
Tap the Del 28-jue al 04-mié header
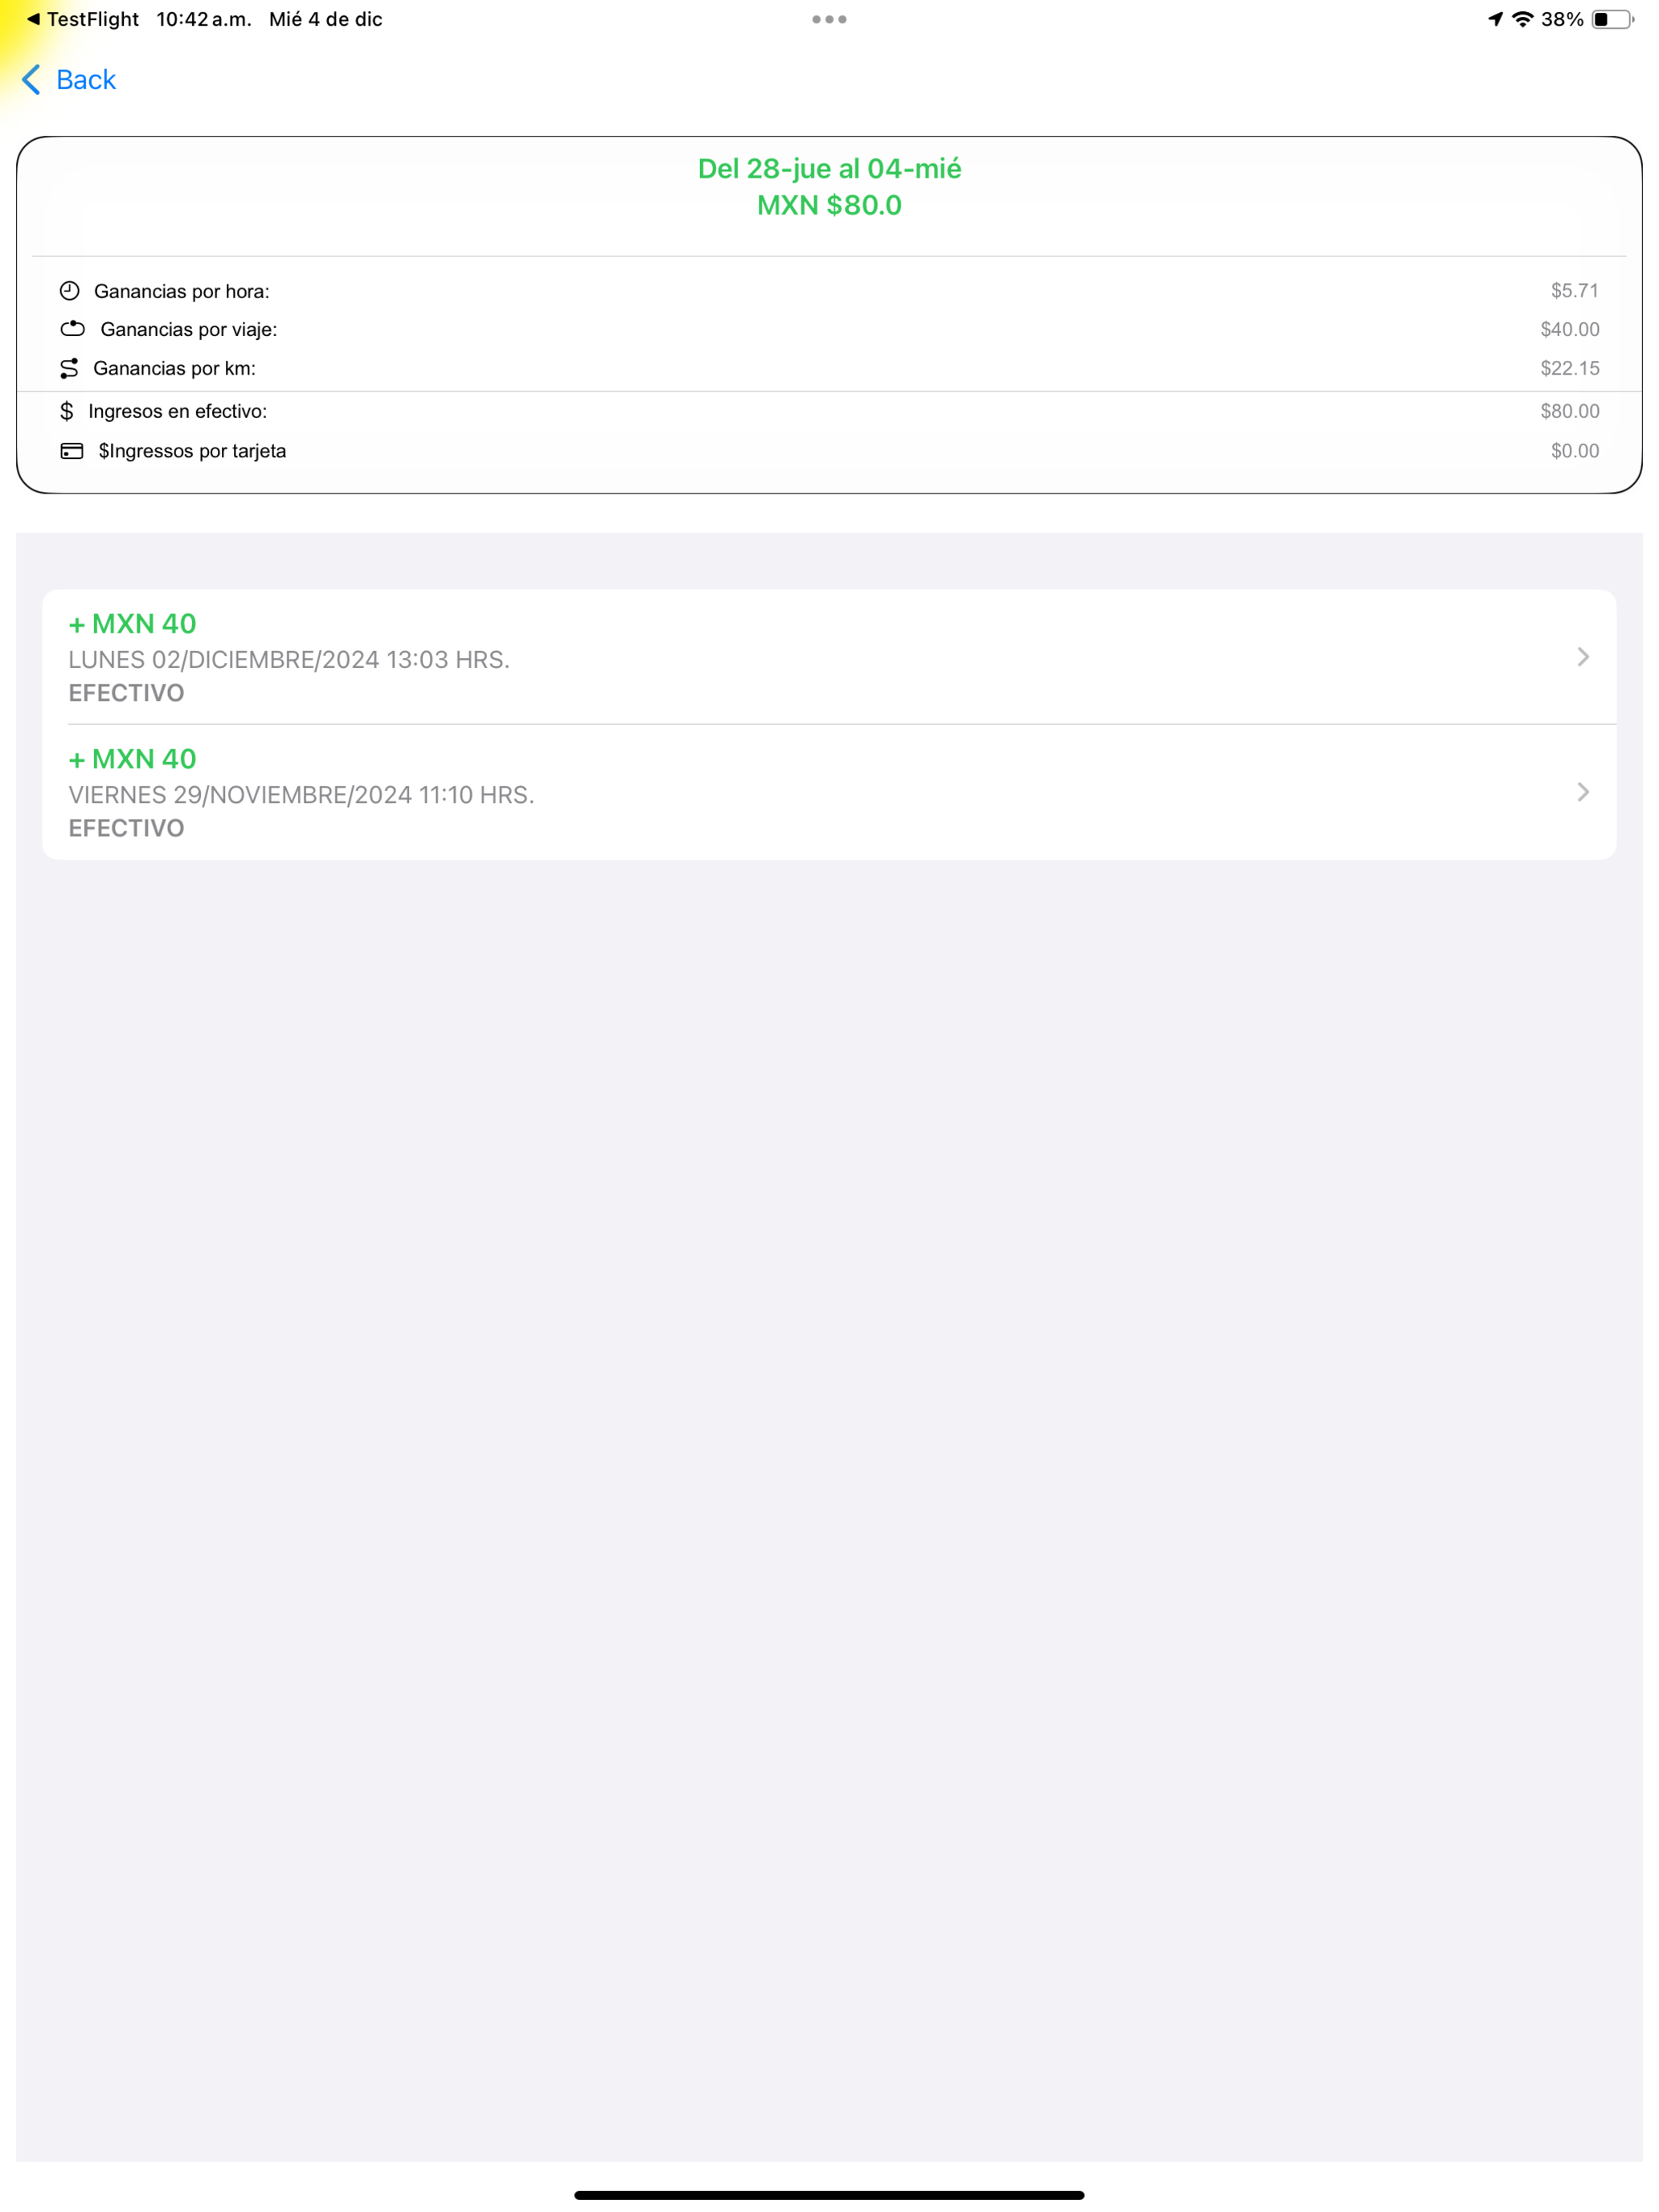[x=829, y=168]
